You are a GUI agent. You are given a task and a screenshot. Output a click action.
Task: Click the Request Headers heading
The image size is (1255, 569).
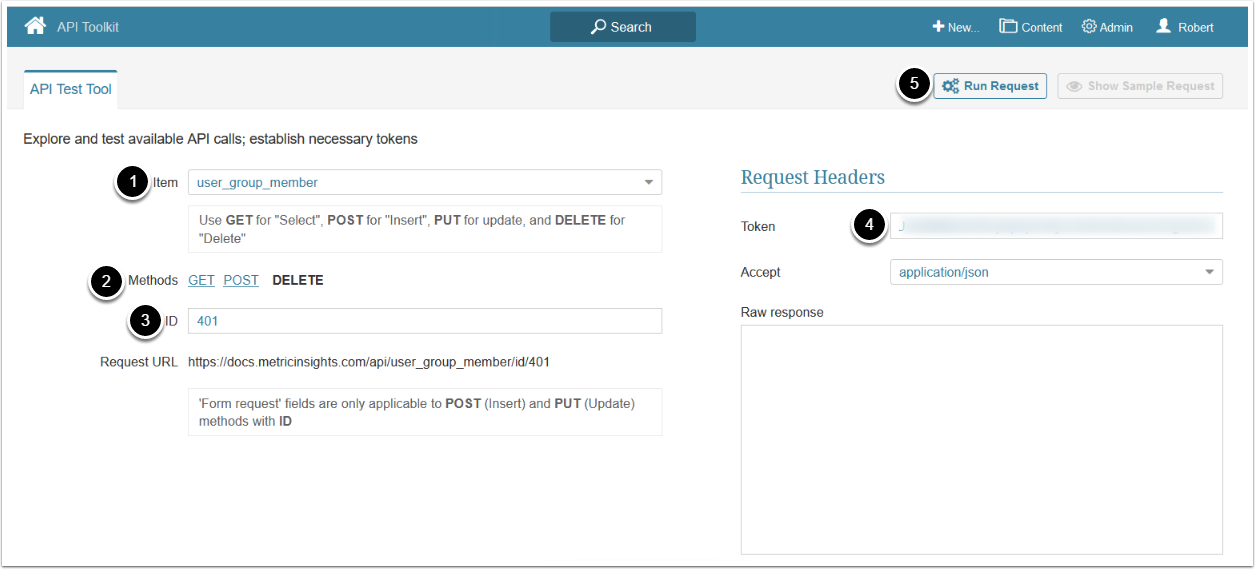(812, 177)
